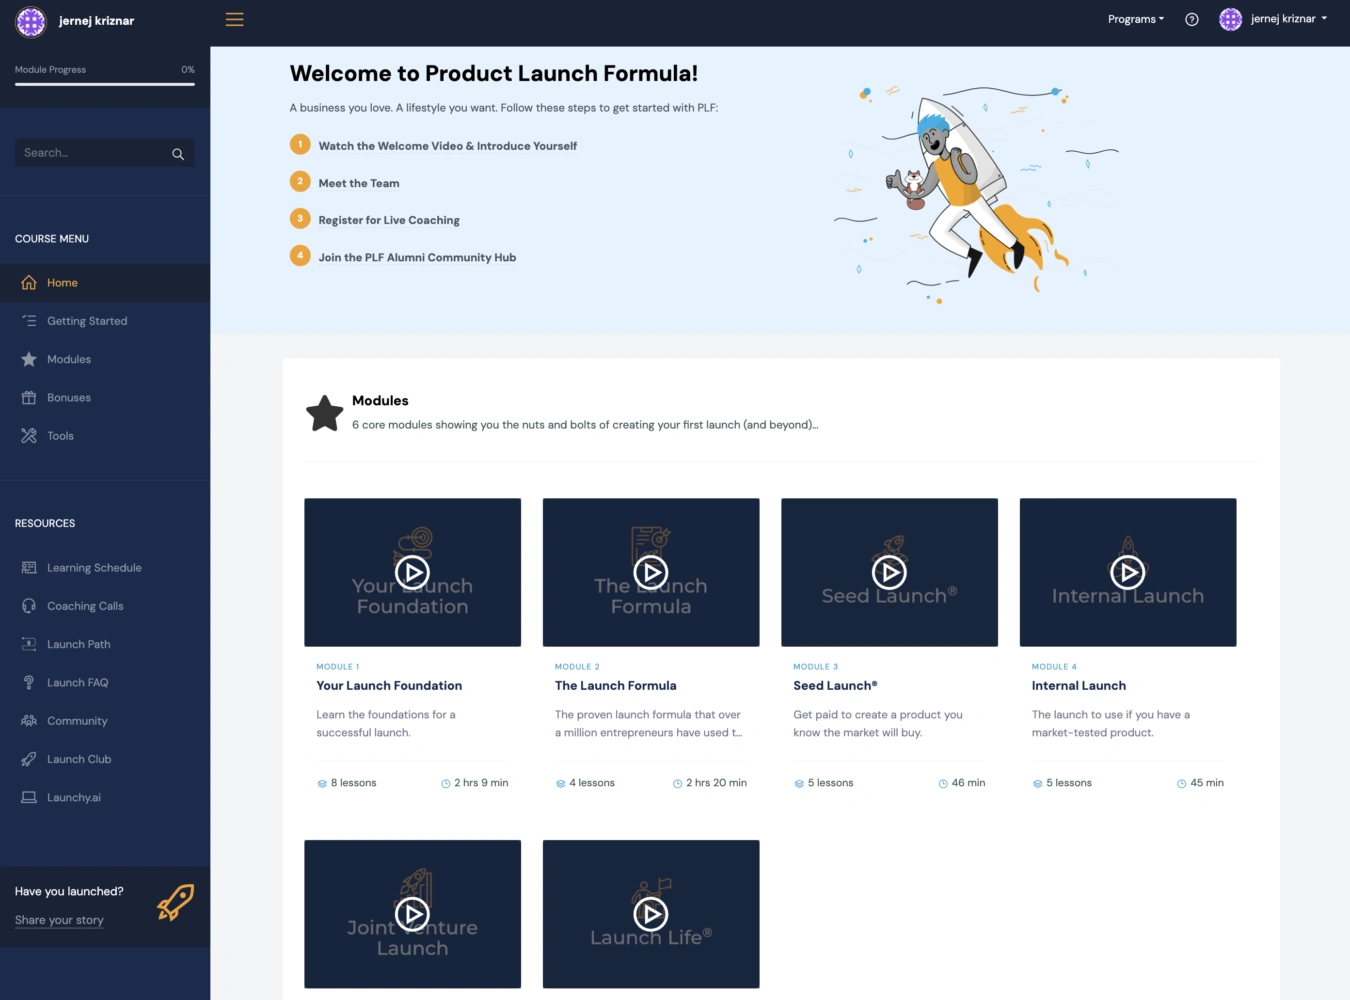Click the Home house icon in sidebar
The image size is (1350, 1000).
tap(29, 283)
